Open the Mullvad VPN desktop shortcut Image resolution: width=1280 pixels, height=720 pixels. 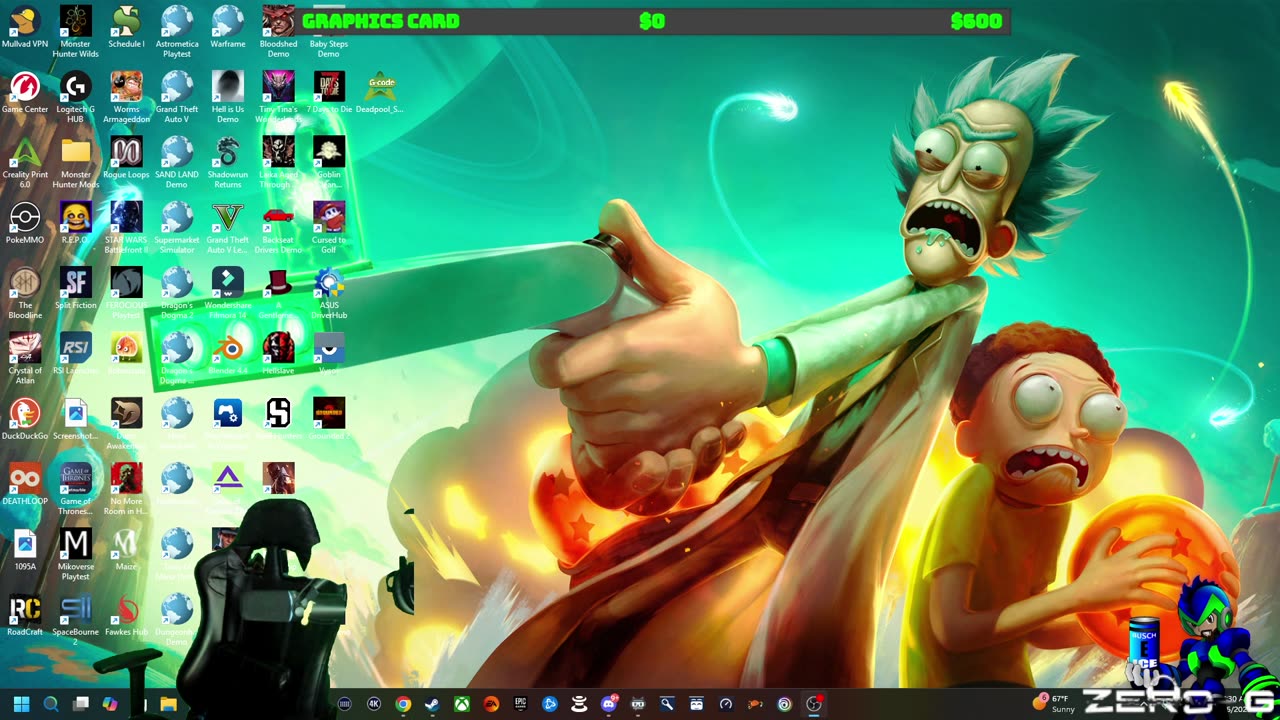point(25,28)
